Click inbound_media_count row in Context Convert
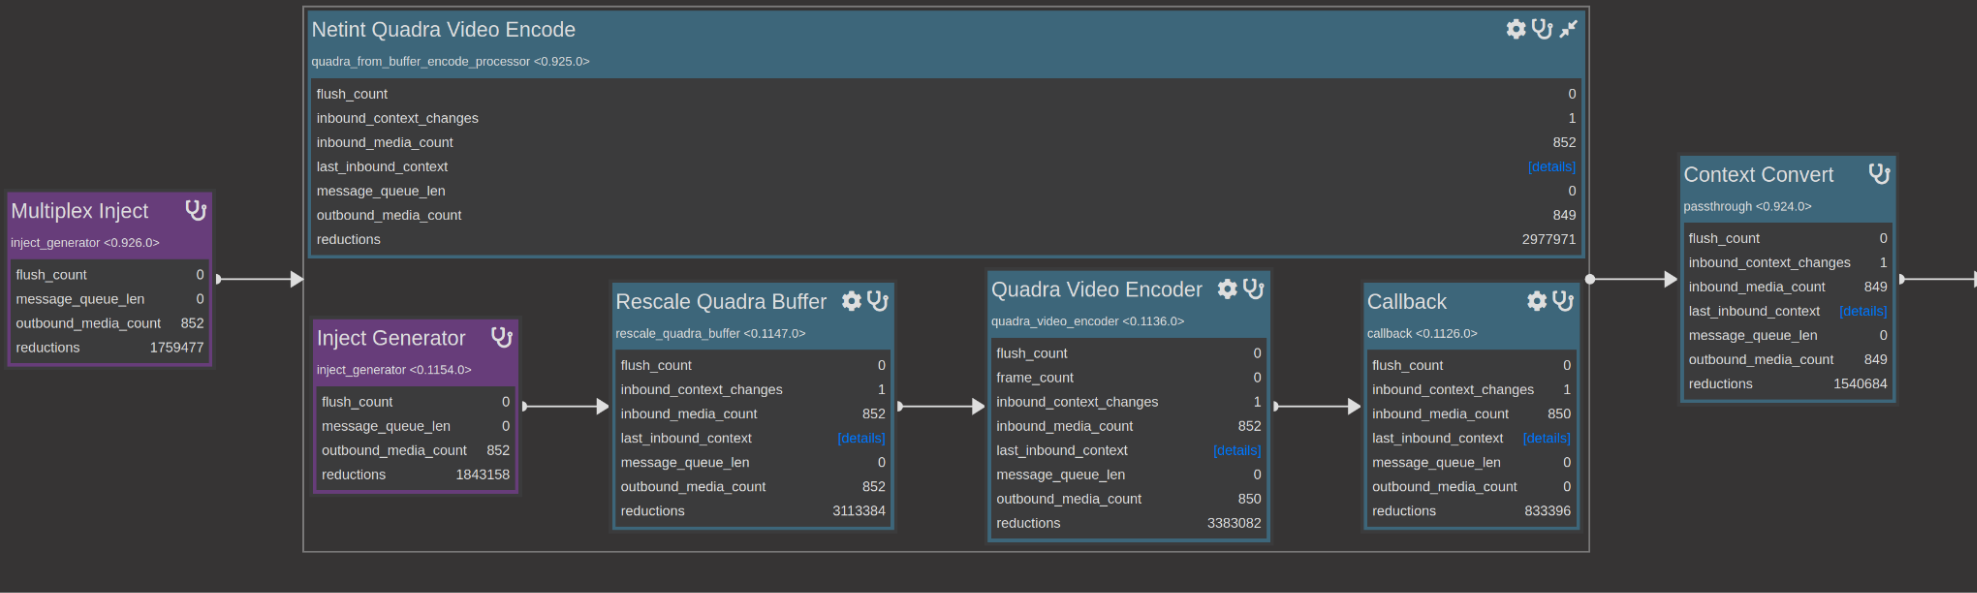Image resolution: width=1977 pixels, height=593 pixels. pyautogui.click(x=1788, y=287)
